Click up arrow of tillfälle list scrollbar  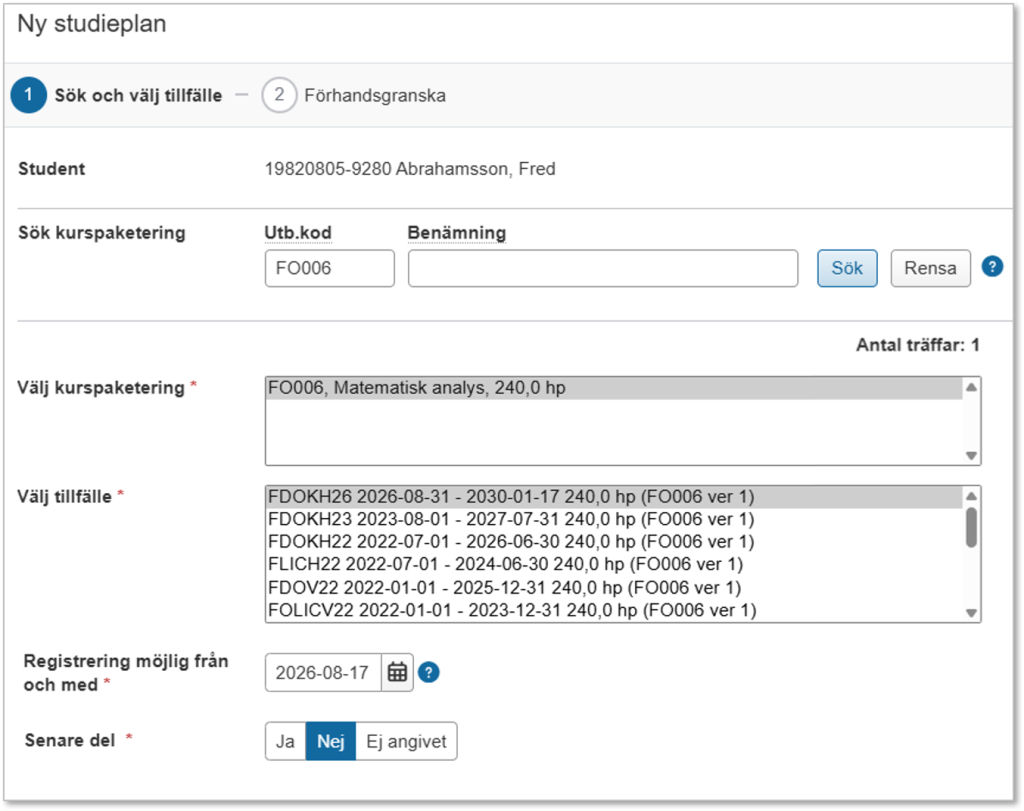[971, 496]
